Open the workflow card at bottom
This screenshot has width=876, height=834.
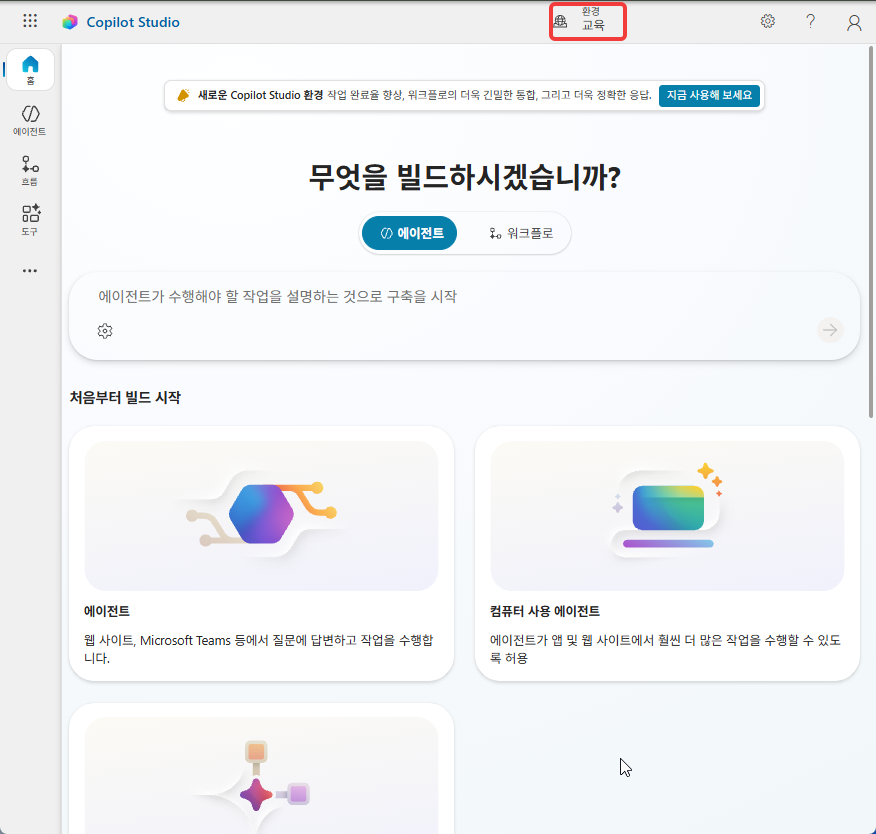coord(261,769)
